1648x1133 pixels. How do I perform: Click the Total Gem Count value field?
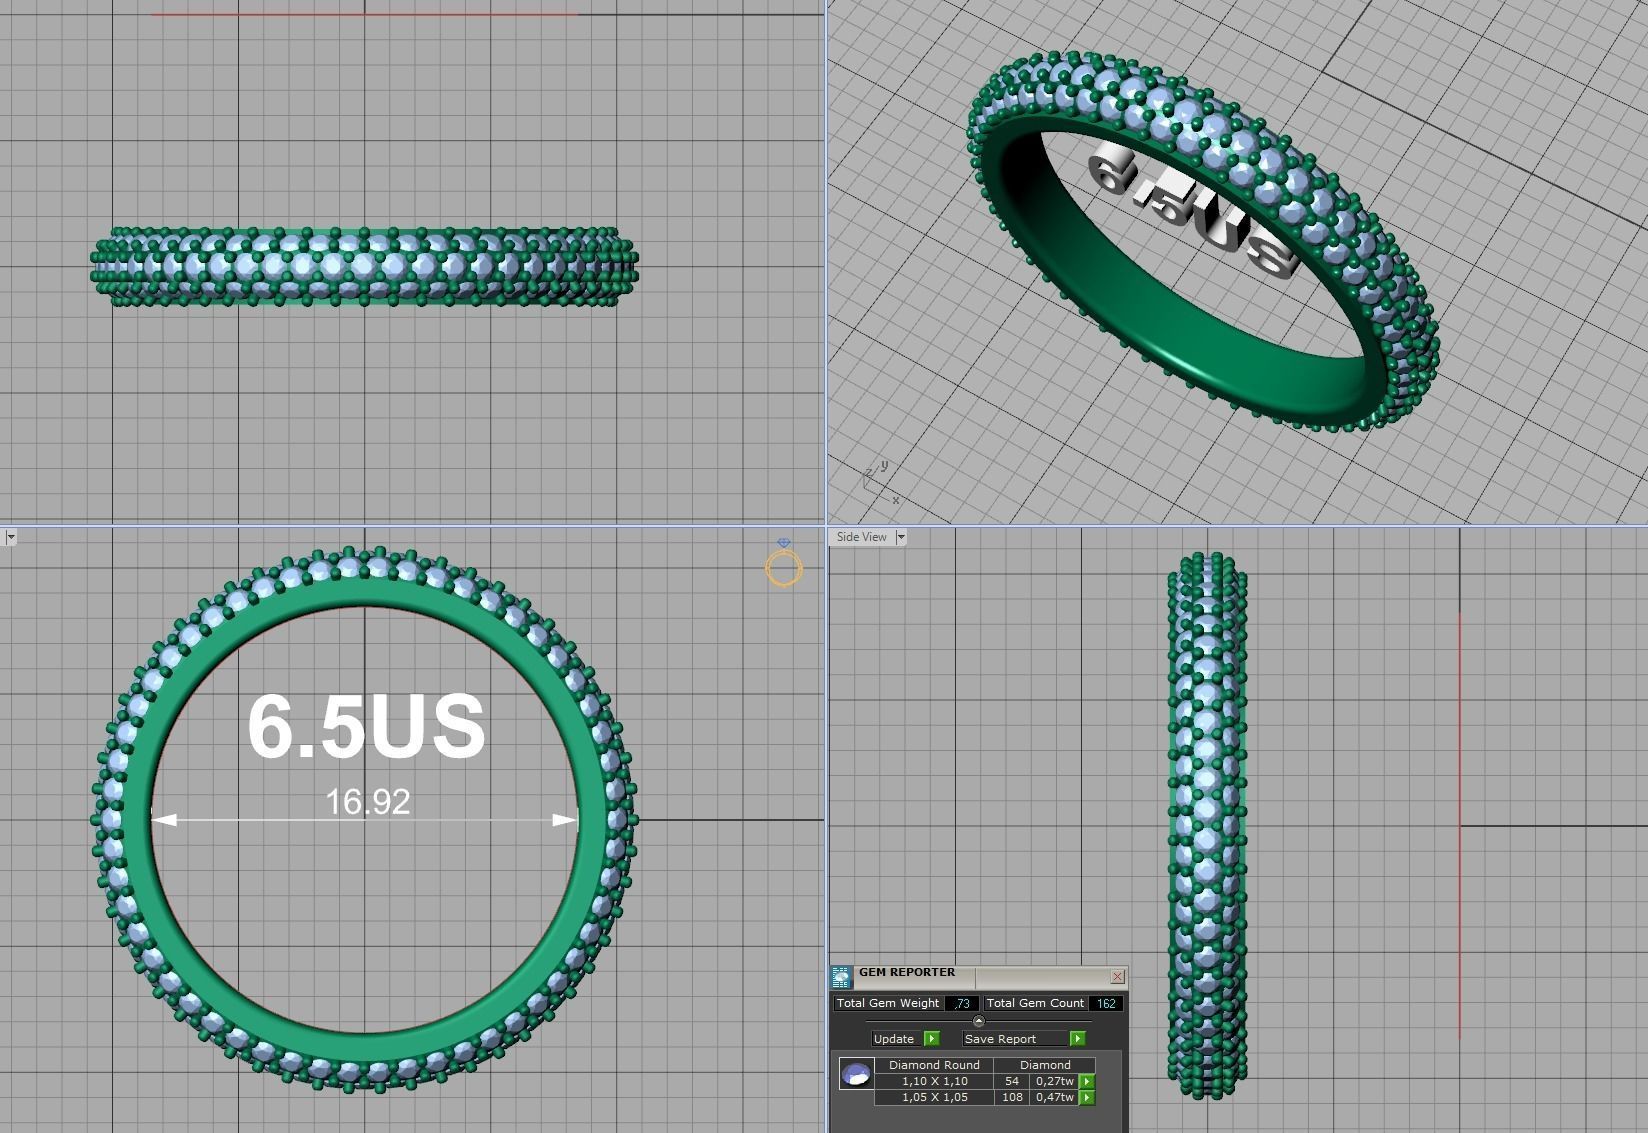pos(1105,1003)
